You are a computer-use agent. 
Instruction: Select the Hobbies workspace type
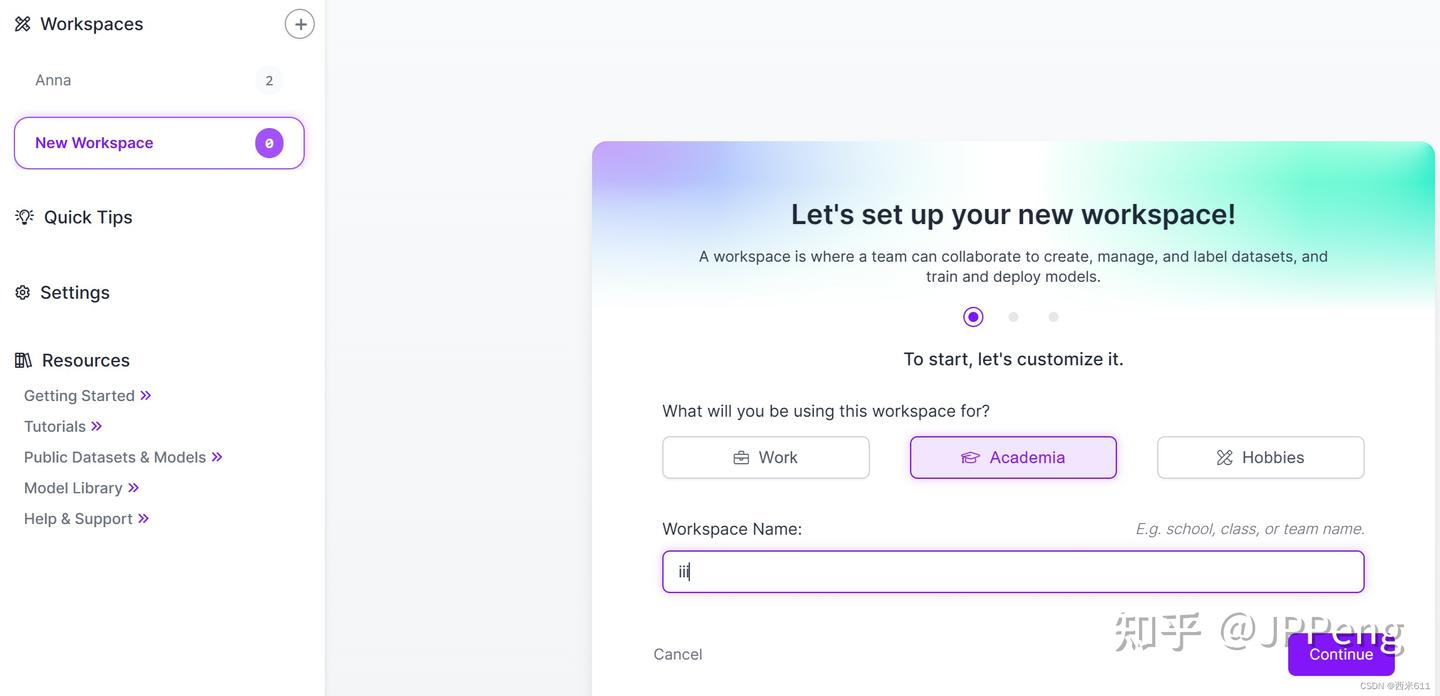[x=1260, y=458]
